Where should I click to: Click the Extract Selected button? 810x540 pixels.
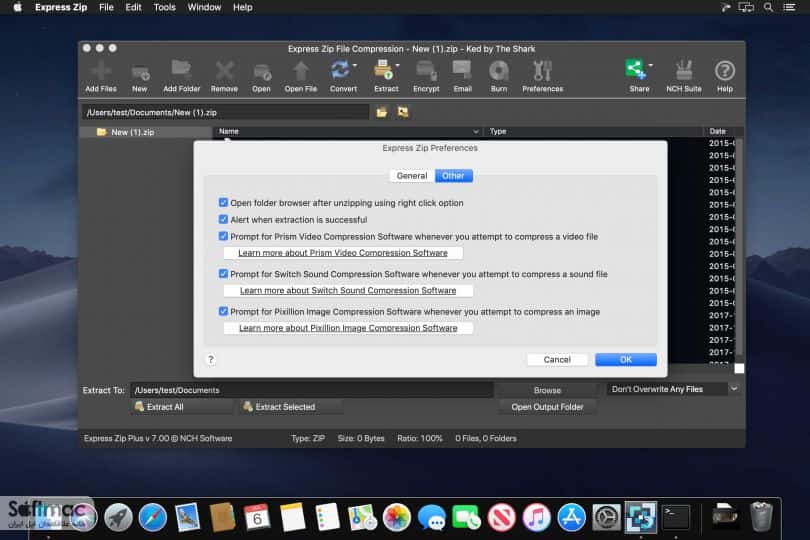tap(291, 407)
